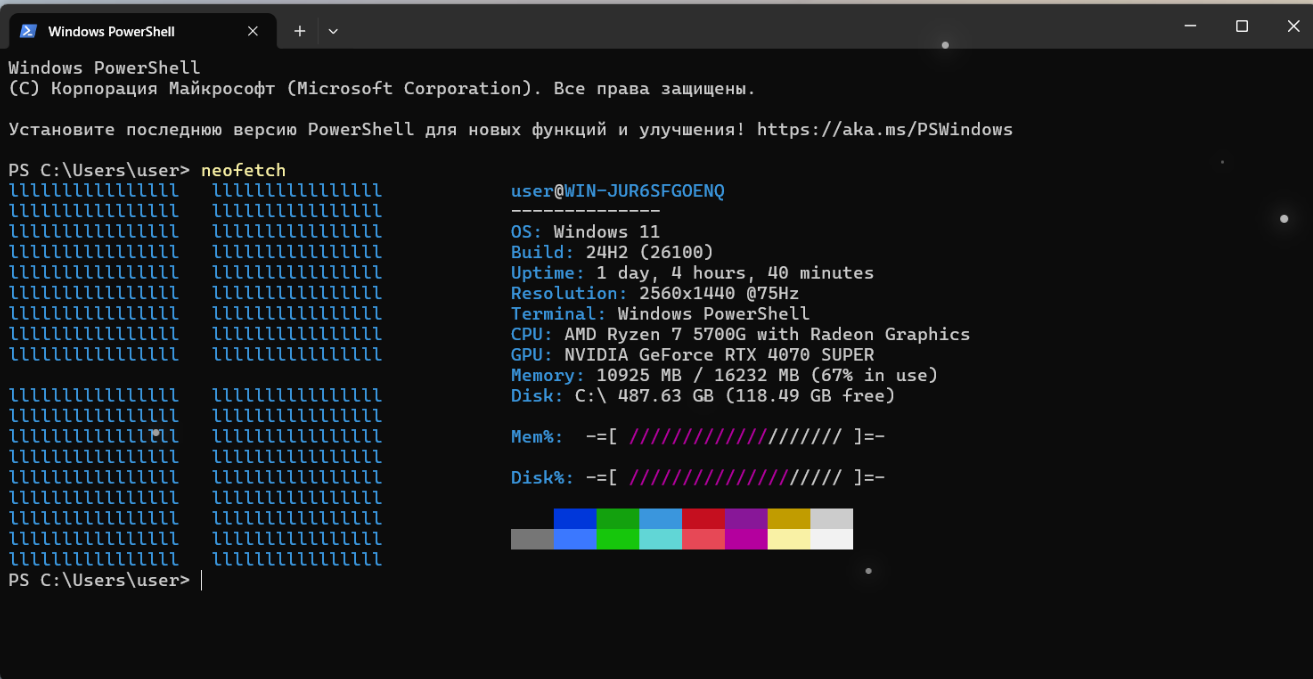Click the Disk% usage bar
This screenshot has width=1313, height=679.
click(735, 478)
